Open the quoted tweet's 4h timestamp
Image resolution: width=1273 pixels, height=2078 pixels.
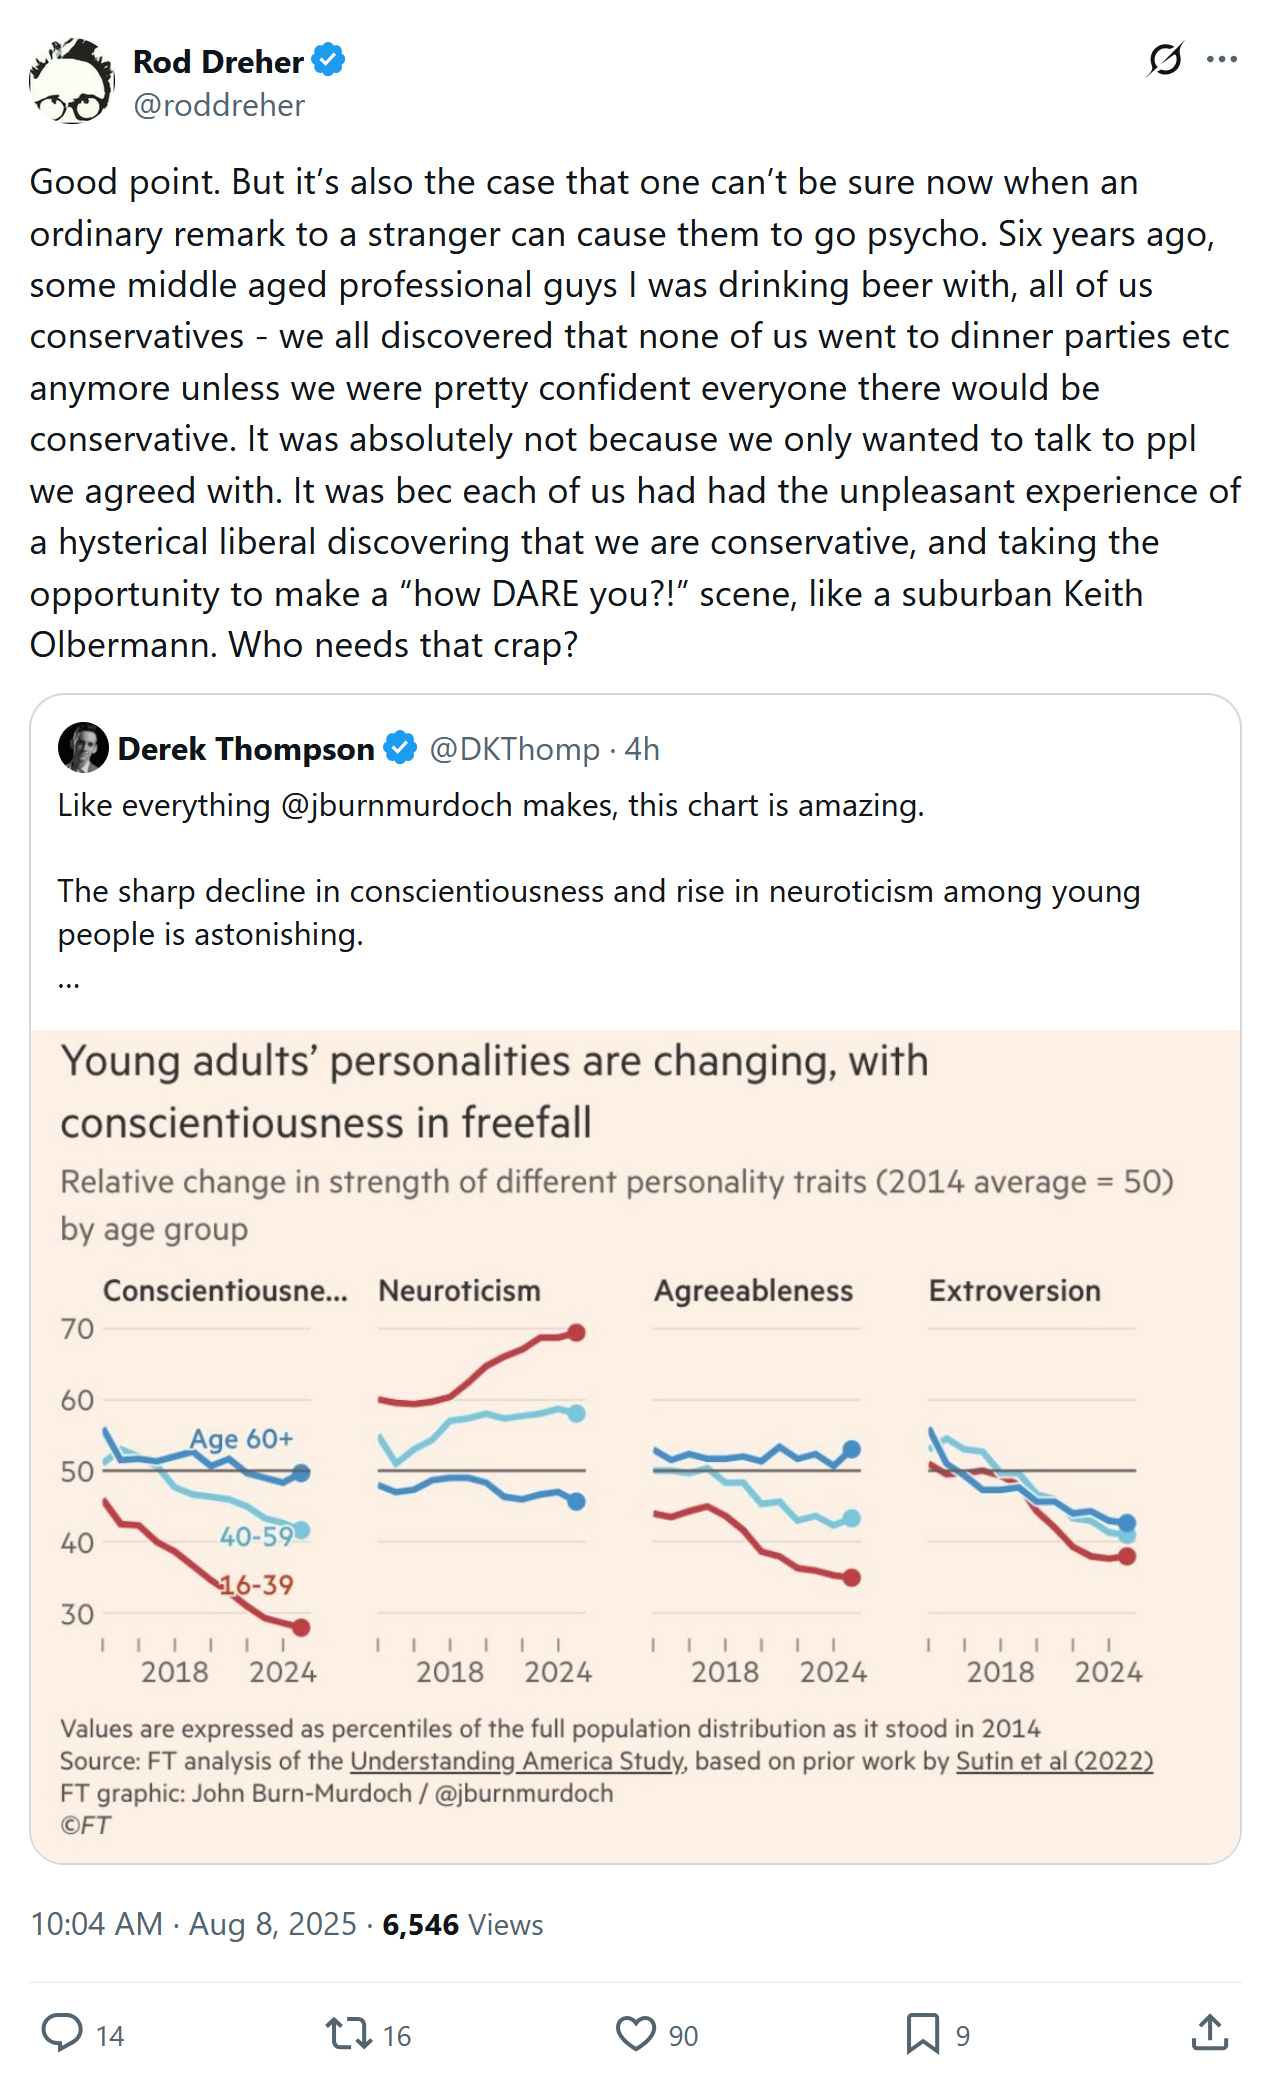pyautogui.click(x=642, y=749)
